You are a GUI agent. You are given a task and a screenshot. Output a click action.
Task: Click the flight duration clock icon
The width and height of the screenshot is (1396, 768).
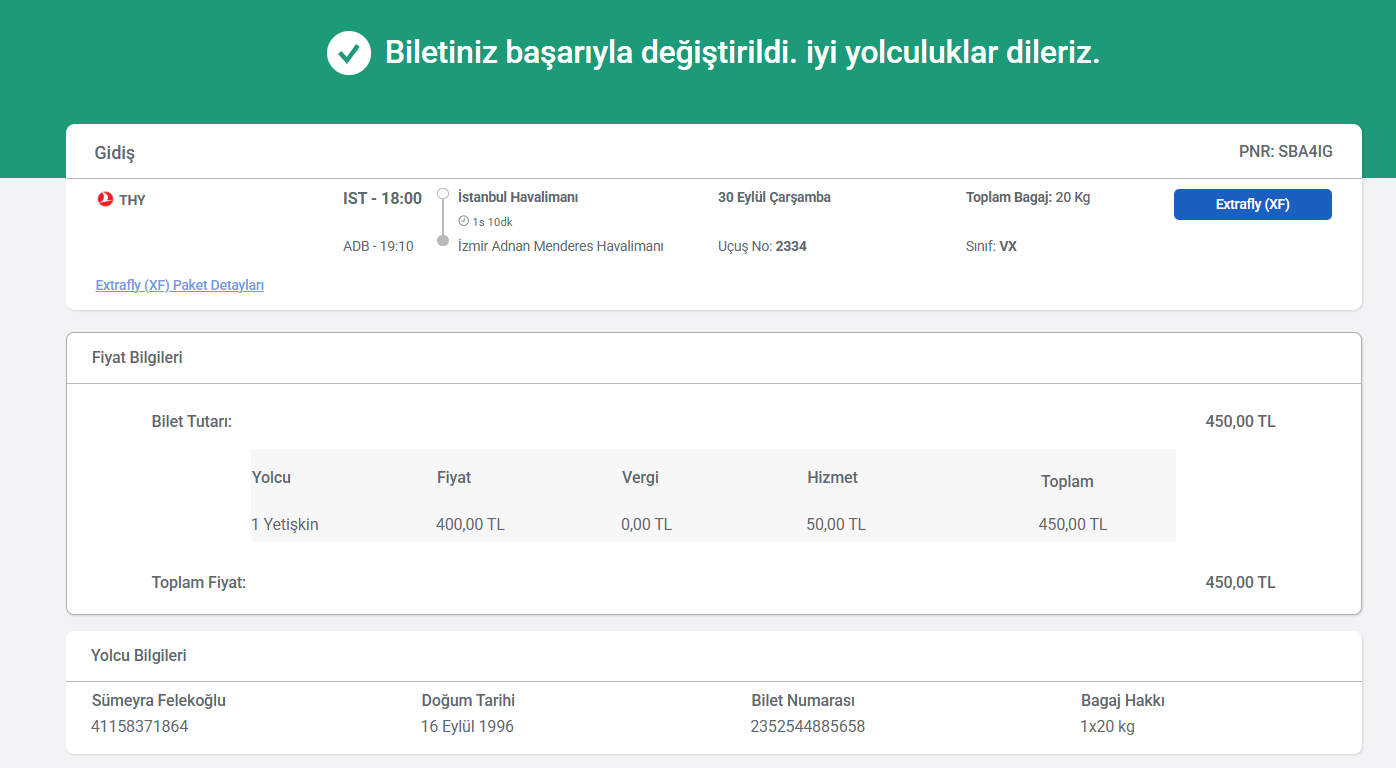point(463,221)
